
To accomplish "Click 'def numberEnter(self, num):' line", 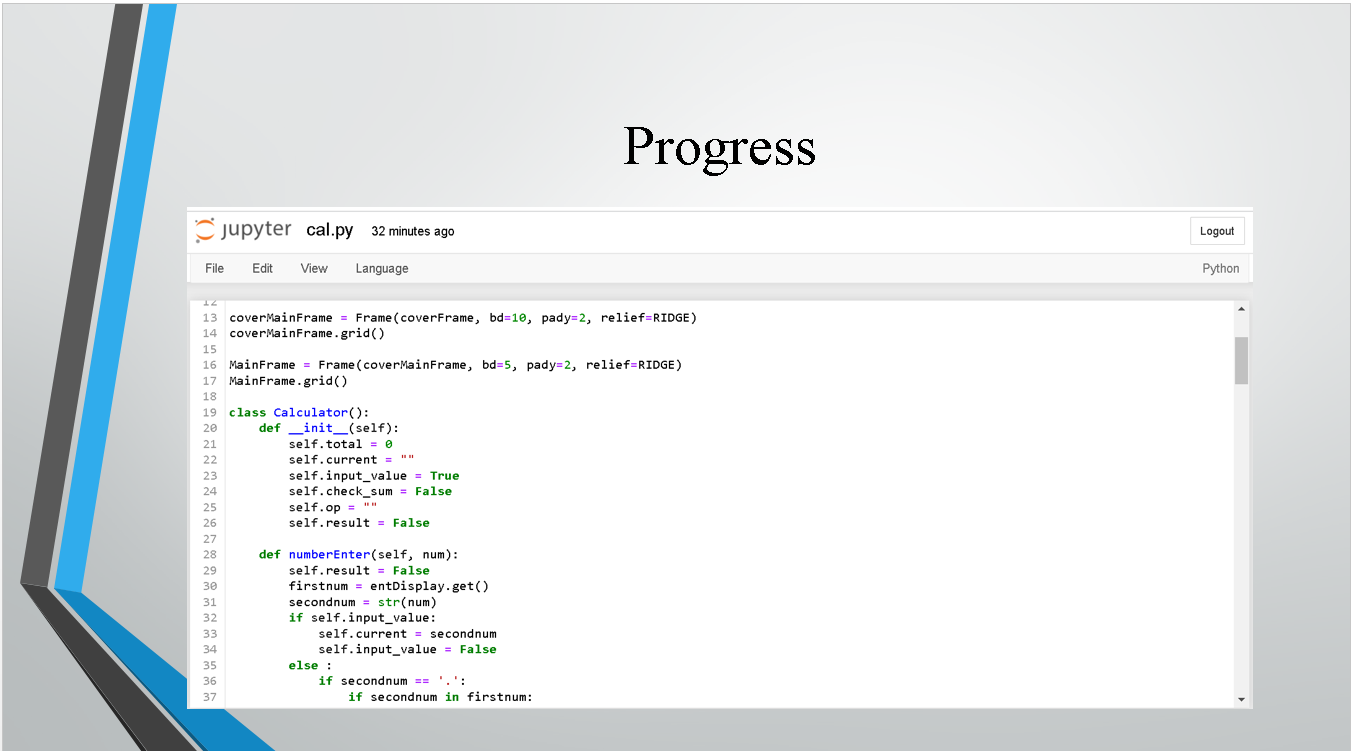I will 359,554.
